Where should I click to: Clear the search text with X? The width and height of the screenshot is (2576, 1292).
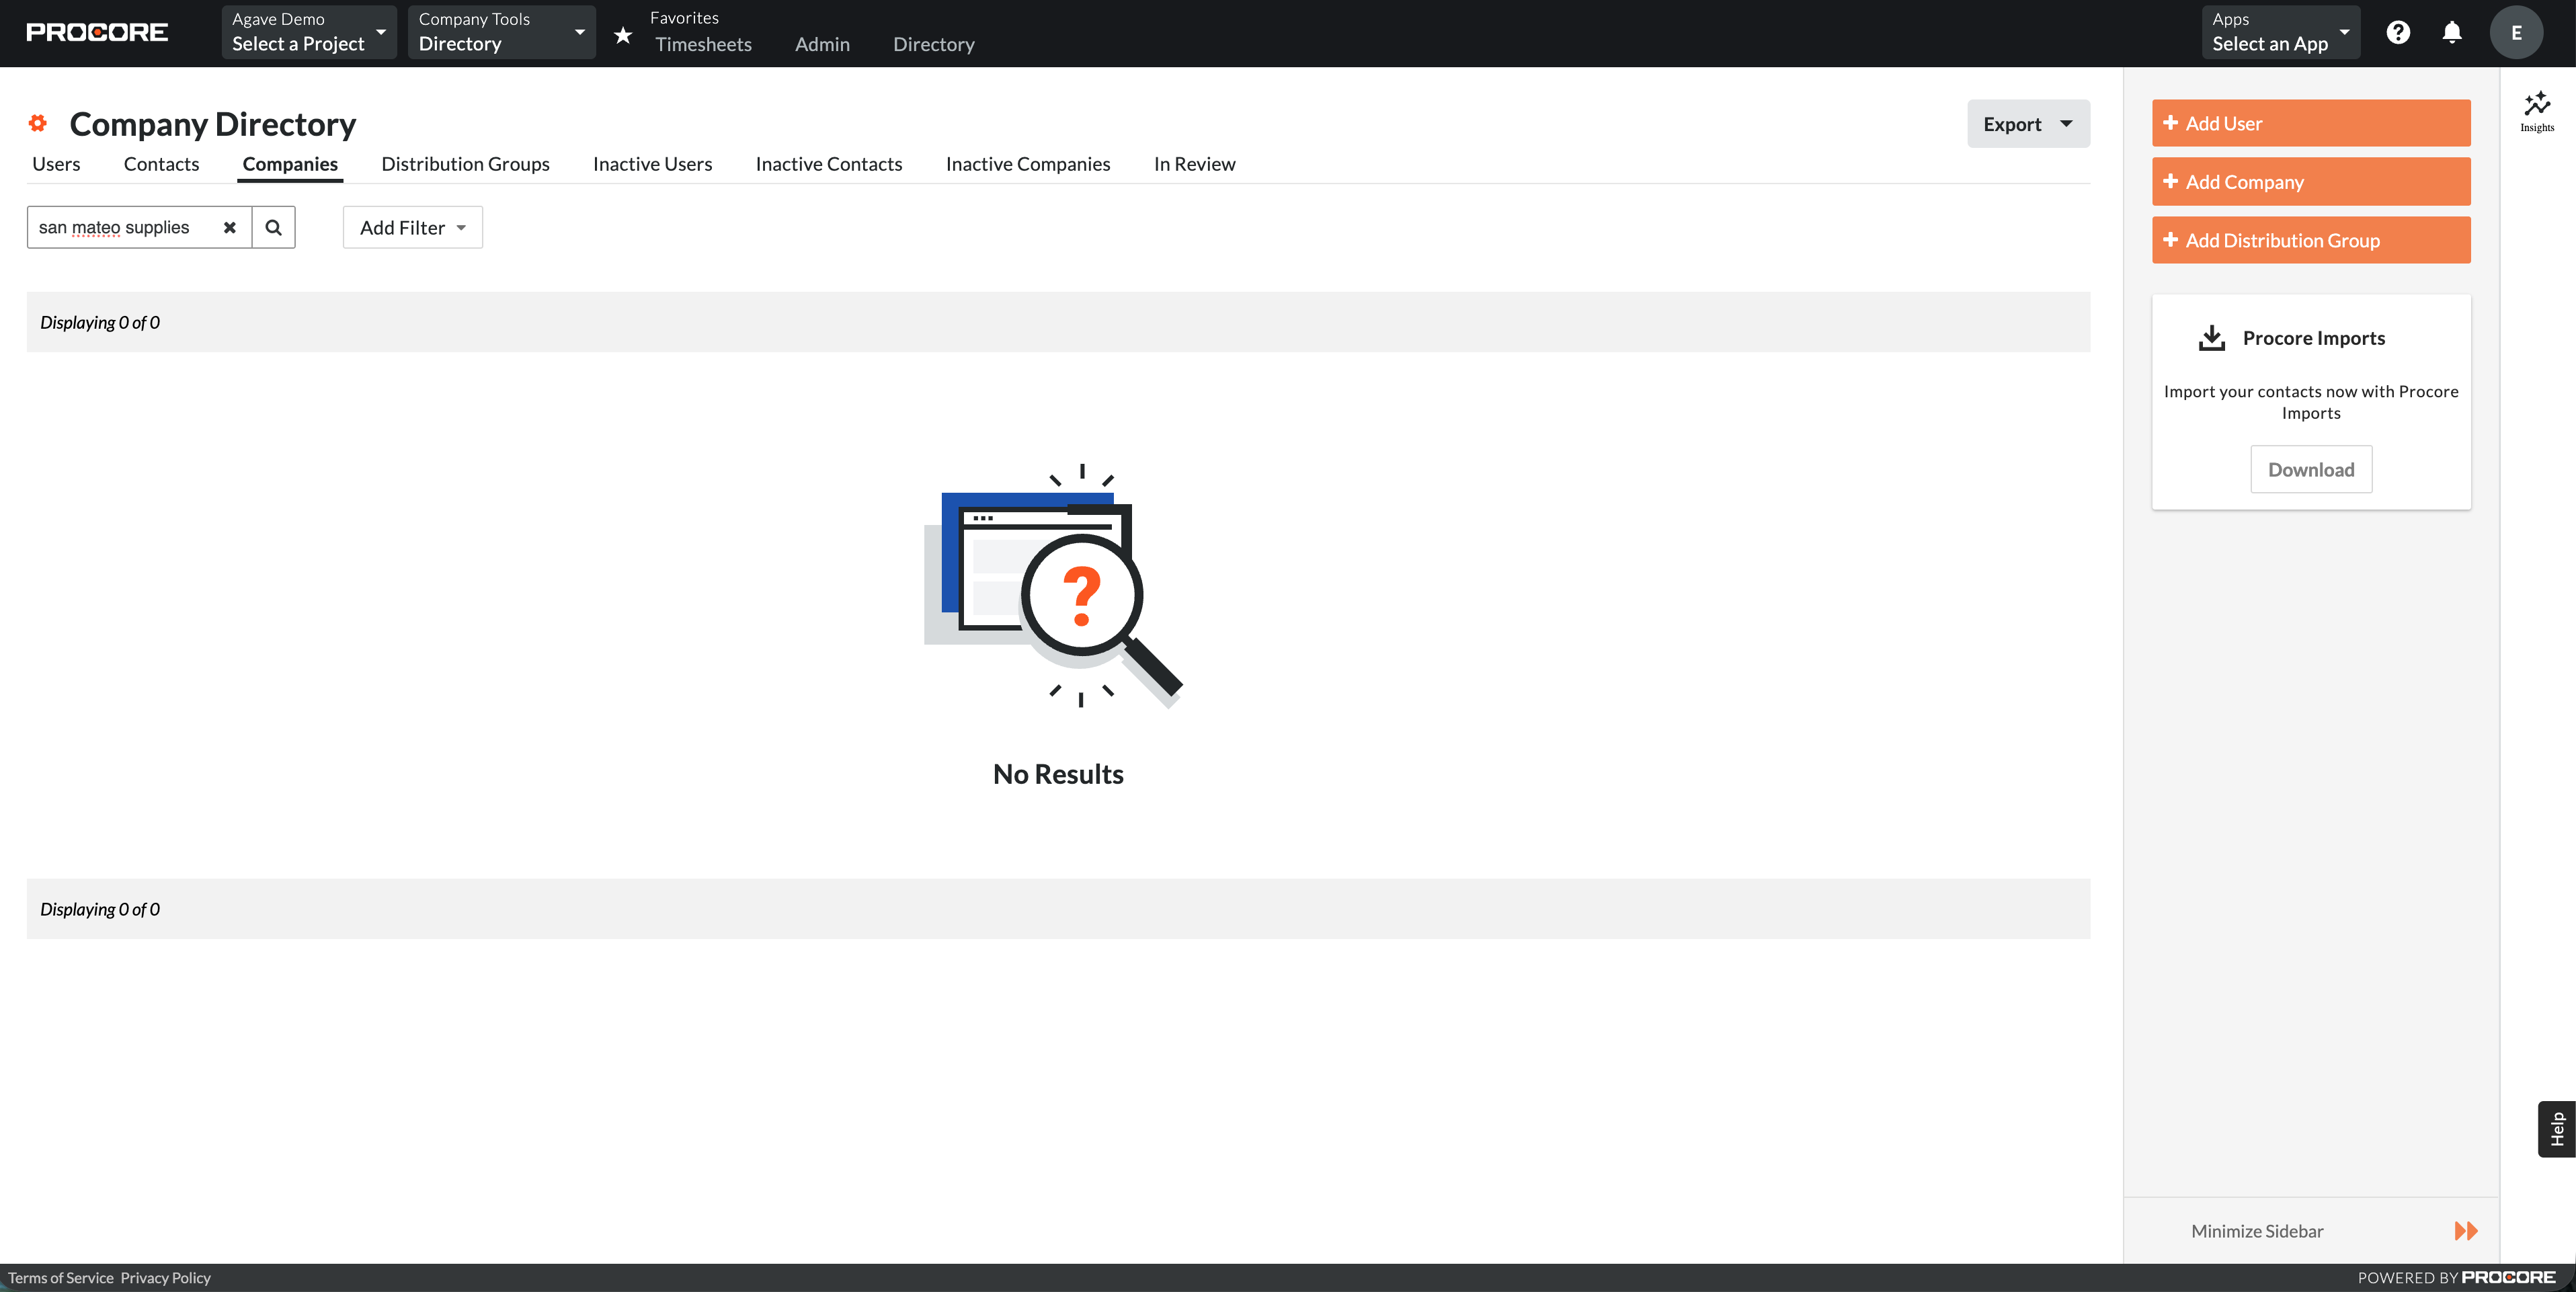230,227
